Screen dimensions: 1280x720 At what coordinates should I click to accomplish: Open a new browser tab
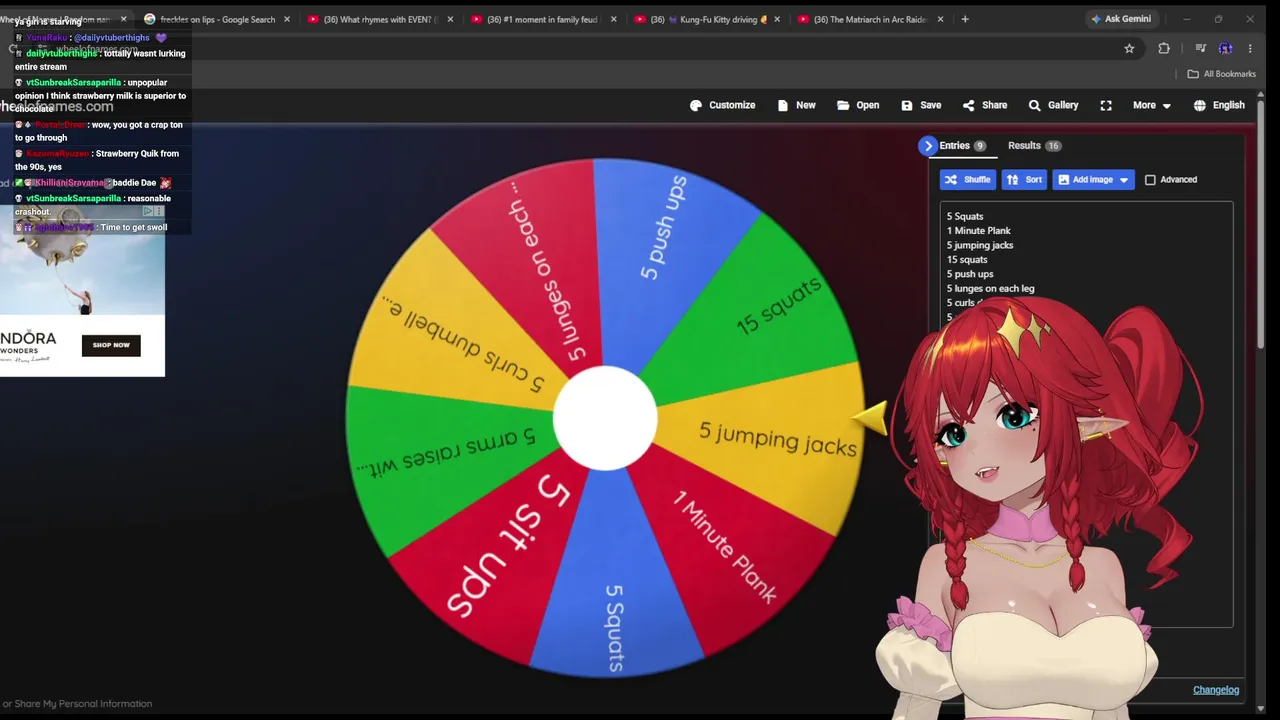(965, 19)
